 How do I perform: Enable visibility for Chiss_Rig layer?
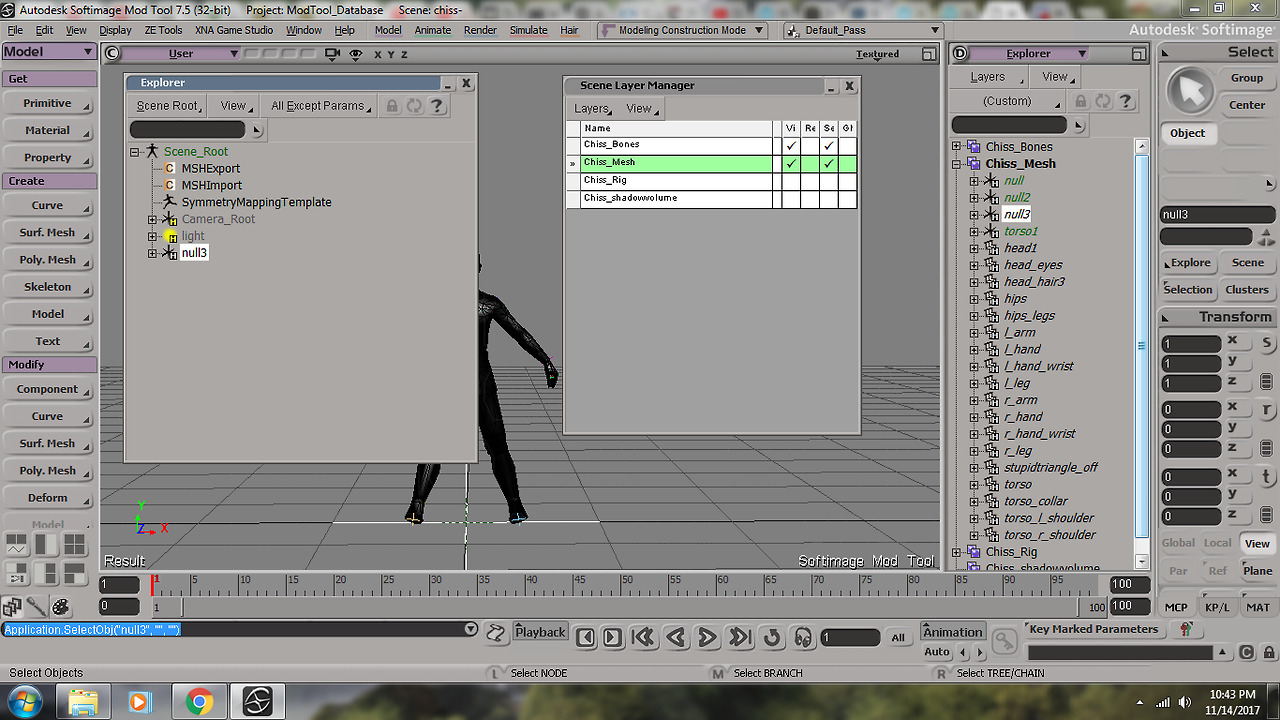point(791,181)
